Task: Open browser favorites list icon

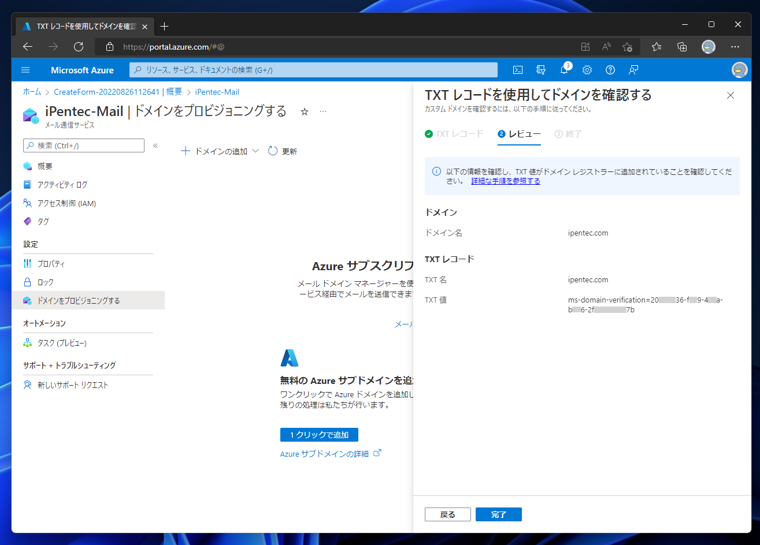Action: pyautogui.click(x=656, y=47)
